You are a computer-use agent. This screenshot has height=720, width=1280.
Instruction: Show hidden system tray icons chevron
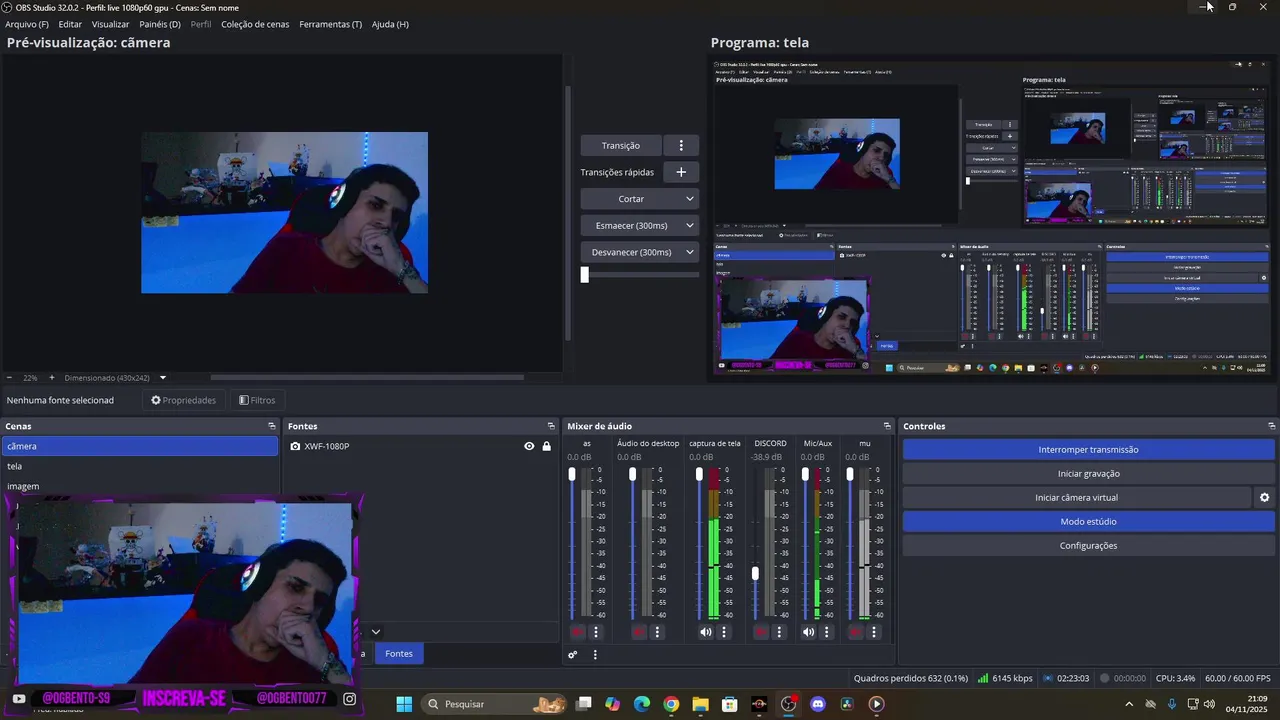1129,704
